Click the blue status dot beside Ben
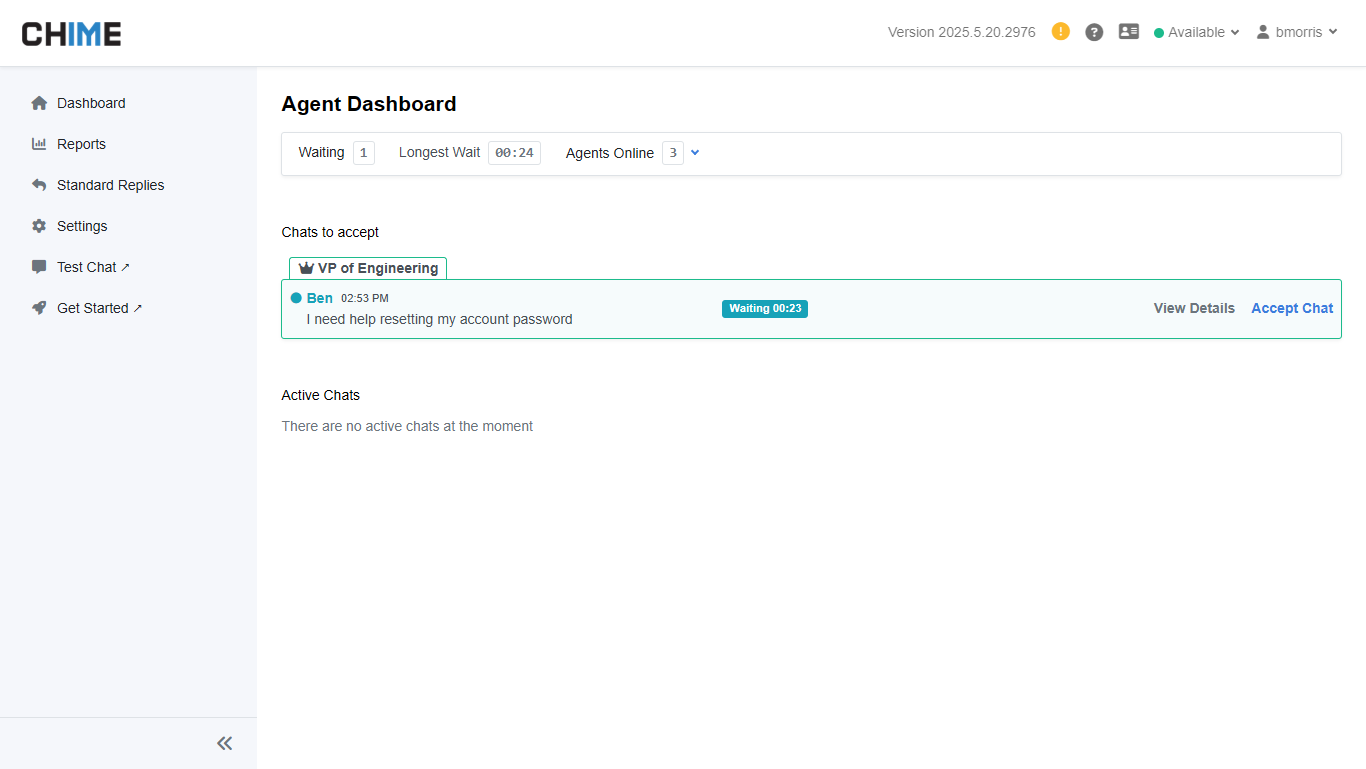This screenshot has height=769, width=1366. pos(296,298)
